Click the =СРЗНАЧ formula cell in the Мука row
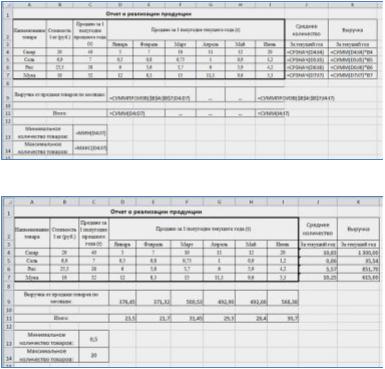The width and height of the screenshot is (385, 369). click(x=307, y=75)
